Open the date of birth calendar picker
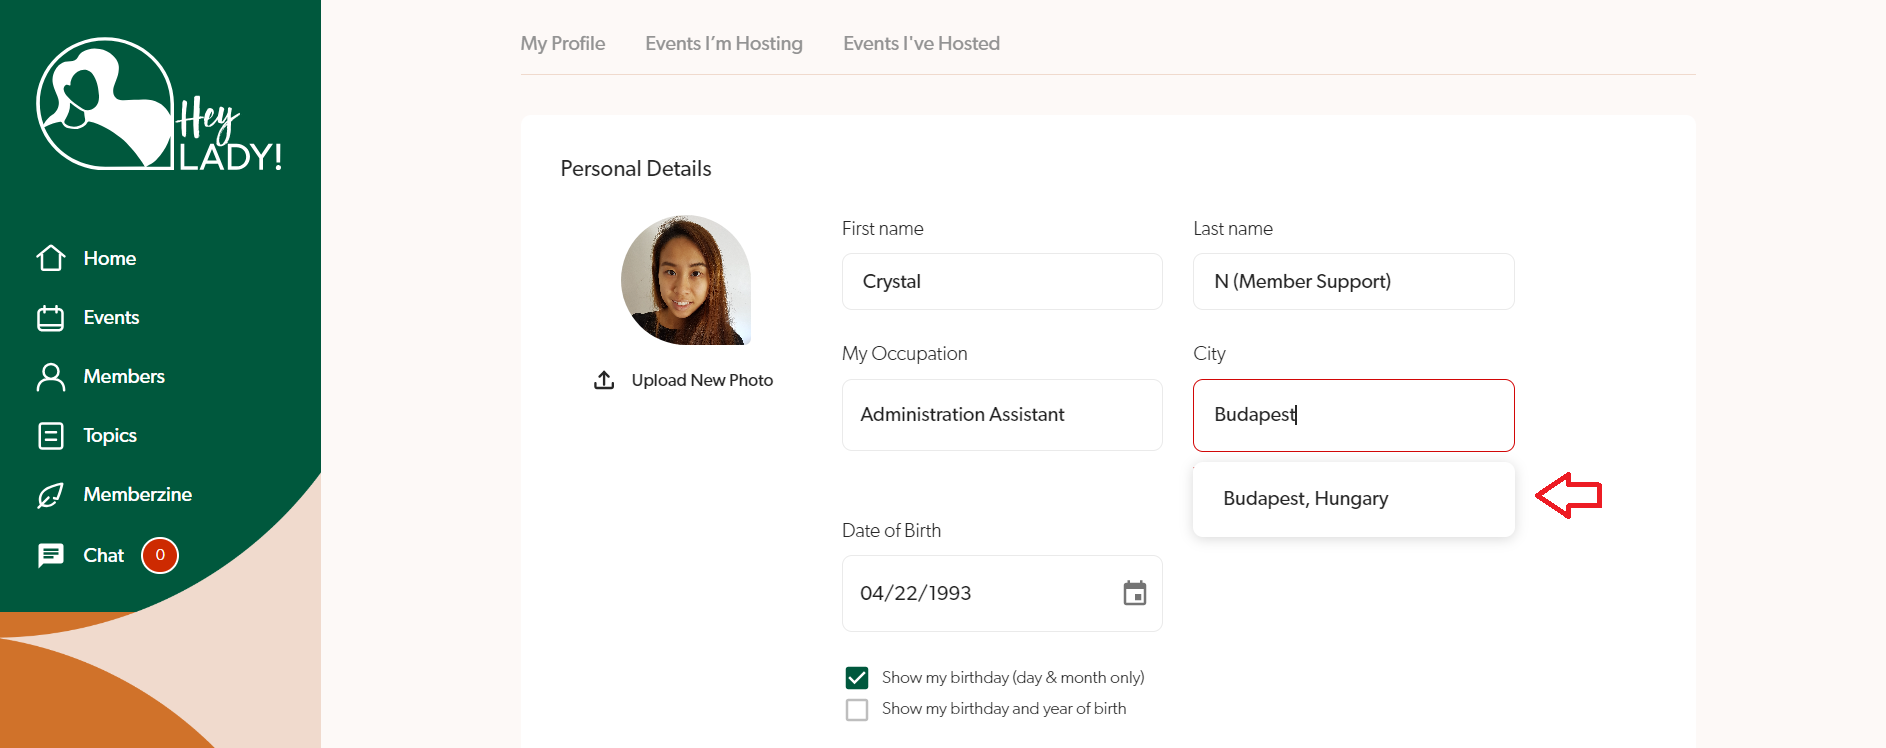 pyautogui.click(x=1134, y=593)
